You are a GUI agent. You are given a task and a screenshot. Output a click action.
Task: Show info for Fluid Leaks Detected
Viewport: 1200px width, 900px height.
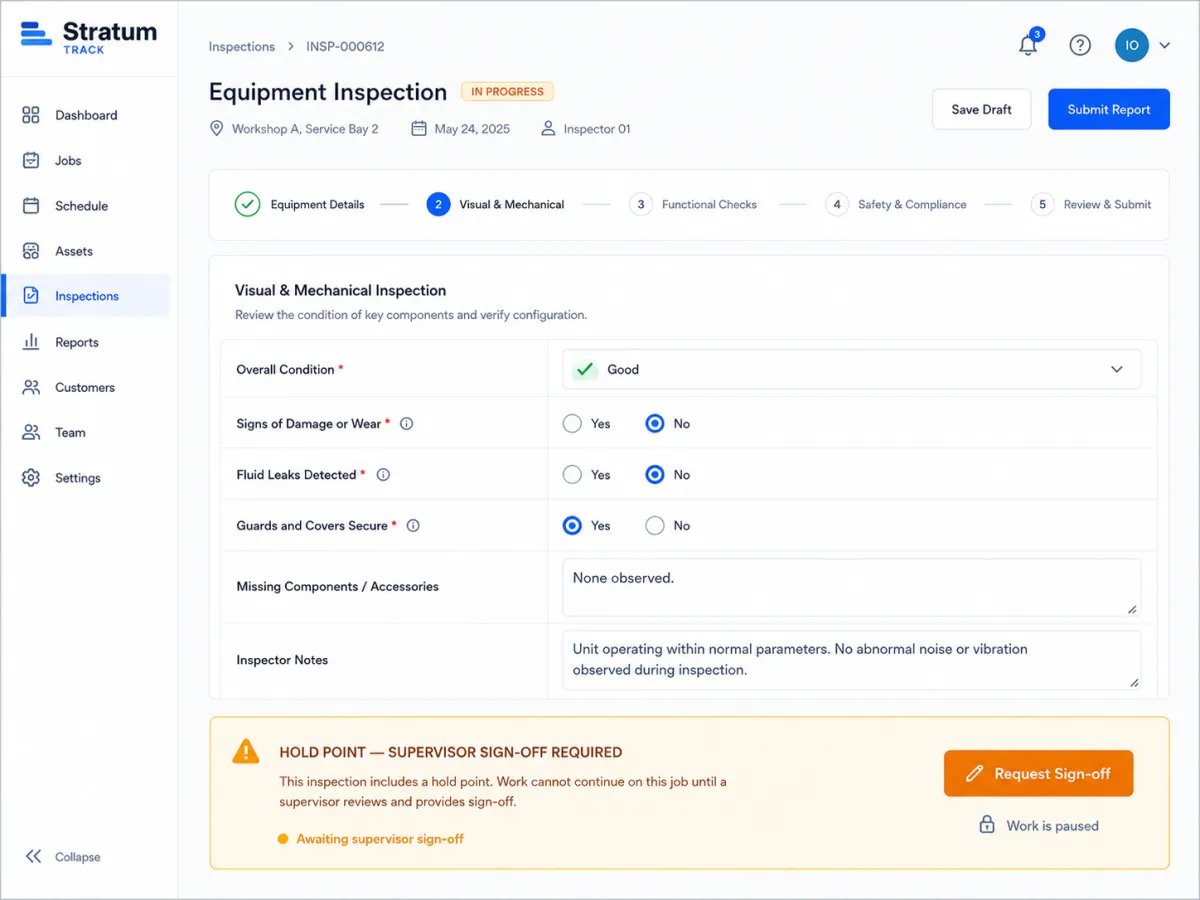click(x=383, y=475)
